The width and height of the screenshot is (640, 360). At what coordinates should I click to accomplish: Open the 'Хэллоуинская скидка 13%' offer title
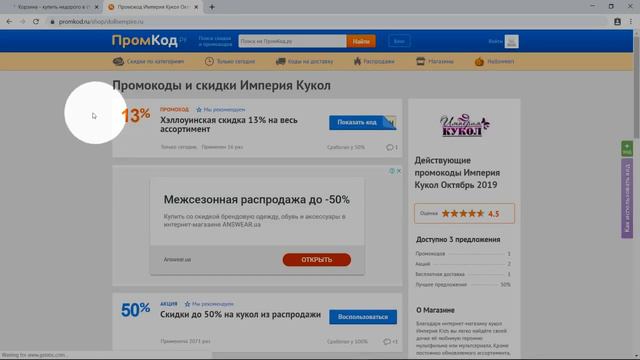pos(229,124)
